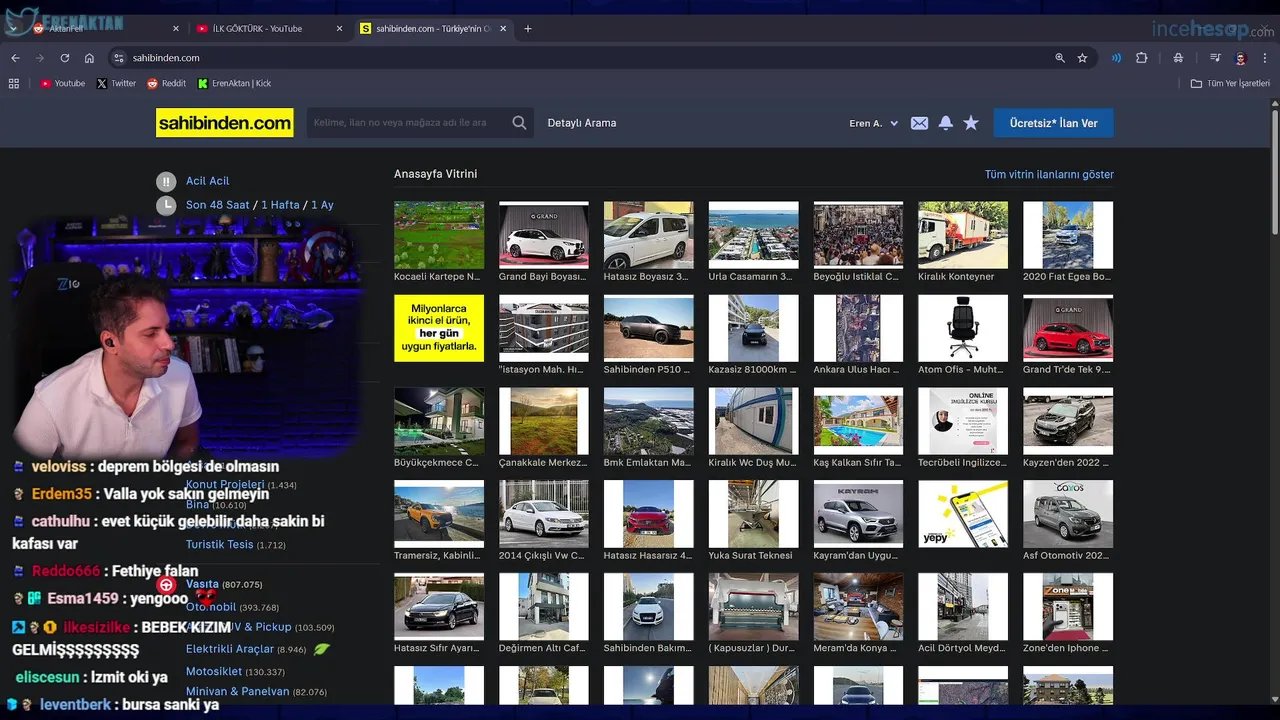Viewport: 1280px width, 720px height.
Task: Open the blue sound-waves extension icon
Action: pyautogui.click(x=1116, y=58)
